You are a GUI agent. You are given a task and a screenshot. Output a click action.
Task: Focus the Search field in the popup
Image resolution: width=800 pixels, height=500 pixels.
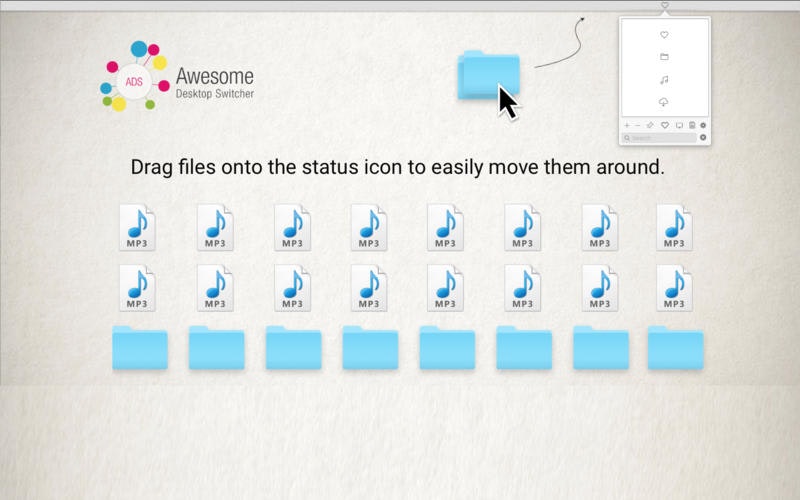click(659, 138)
